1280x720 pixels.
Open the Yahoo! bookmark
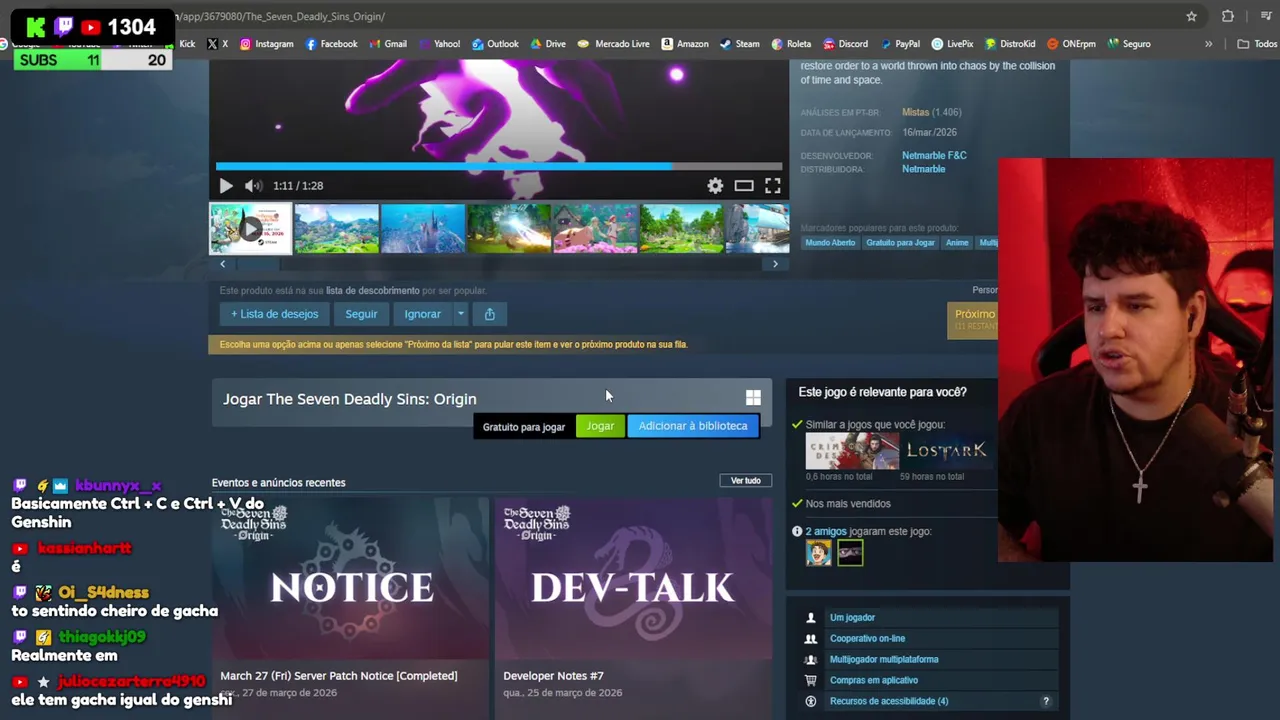[439, 44]
